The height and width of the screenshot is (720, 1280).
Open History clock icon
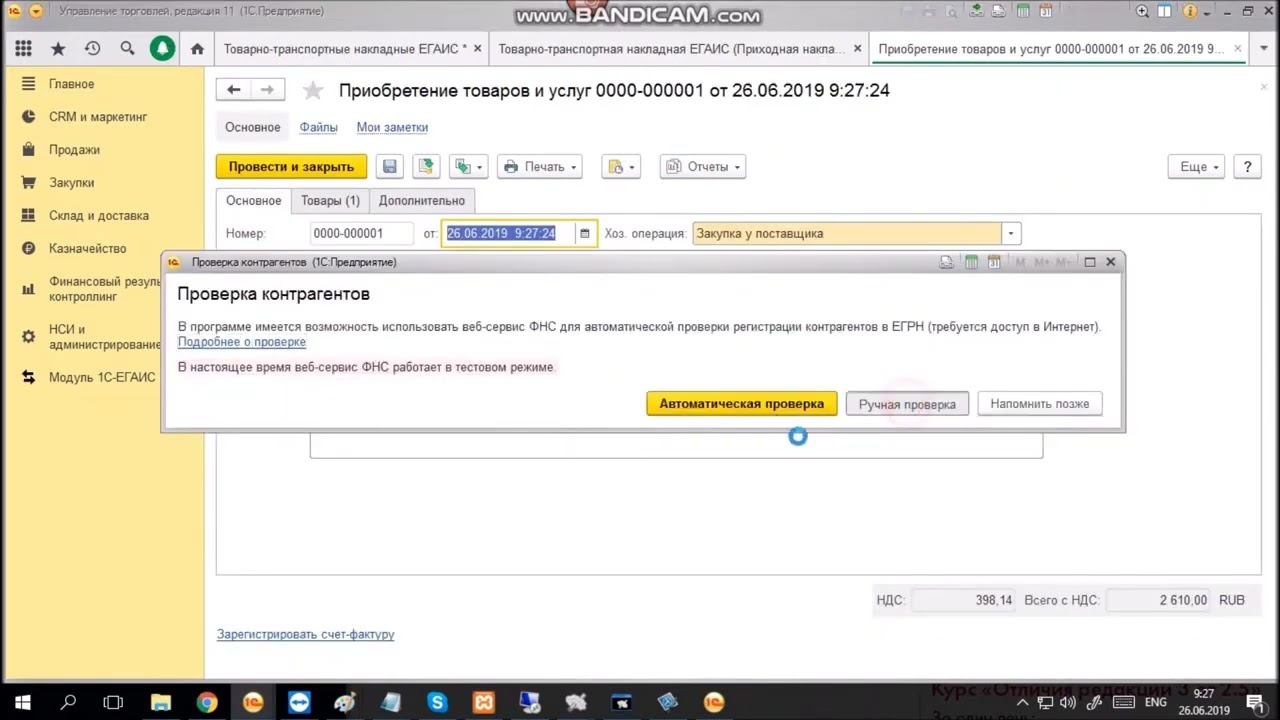(92, 48)
